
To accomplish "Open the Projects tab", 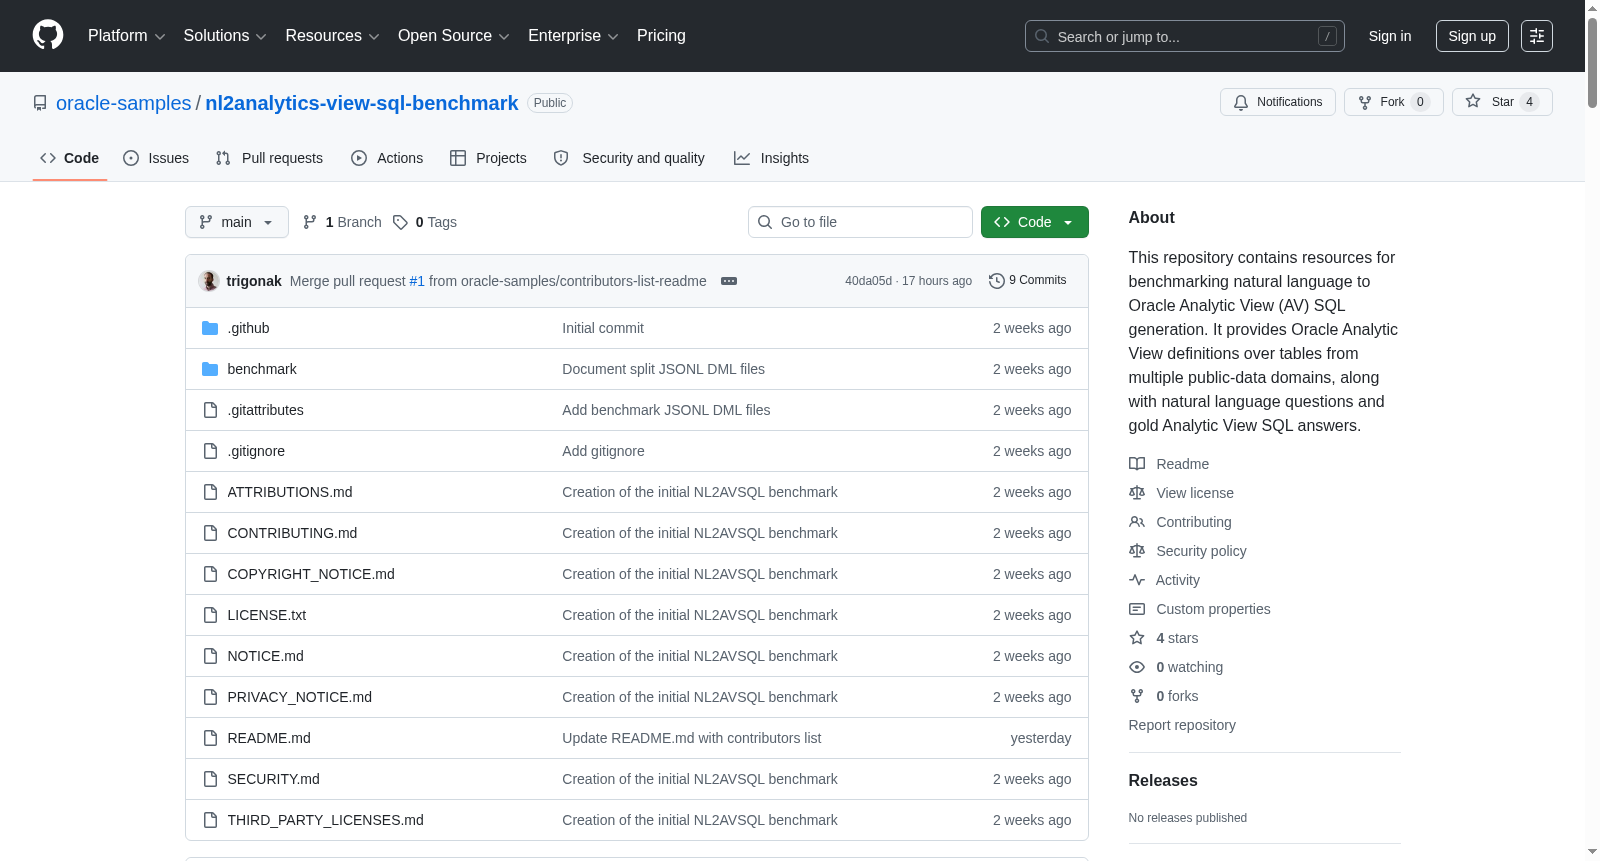I will click(x=488, y=158).
